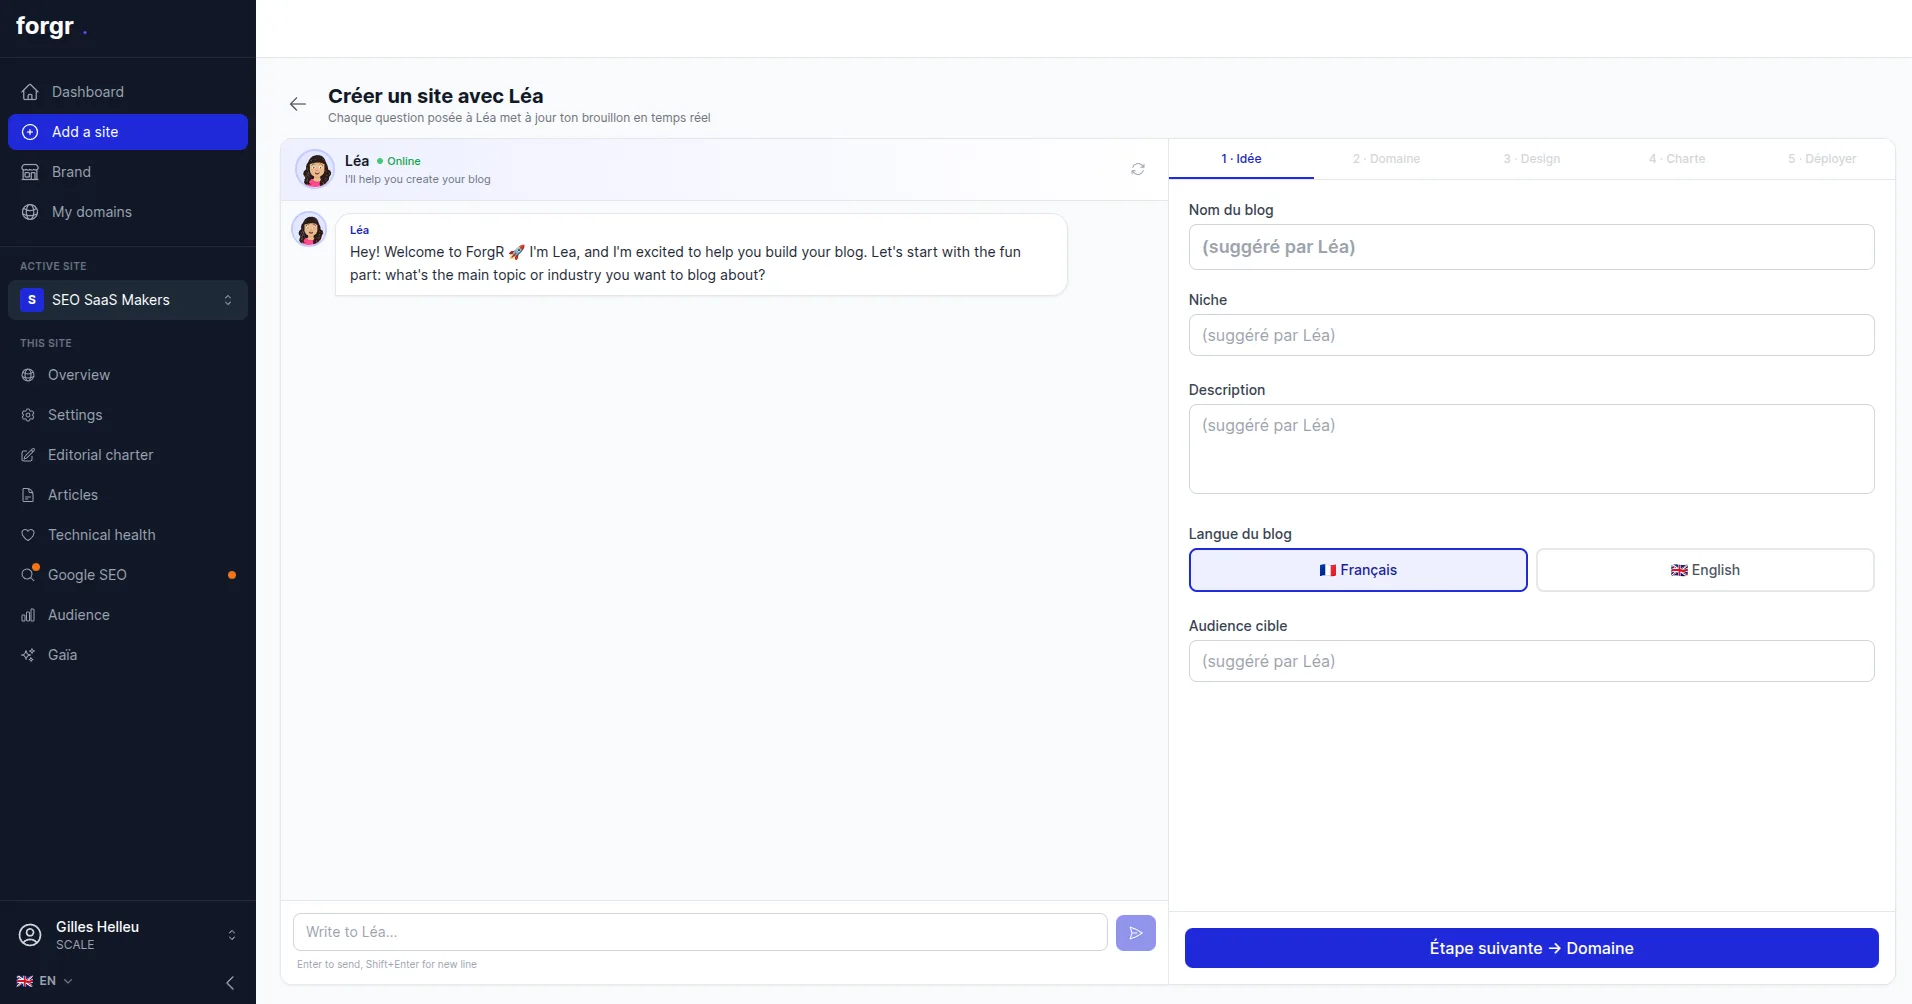Collapse the sidebar with the bottom chevron
1912x1004 pixels.
(x=230, y=983)
